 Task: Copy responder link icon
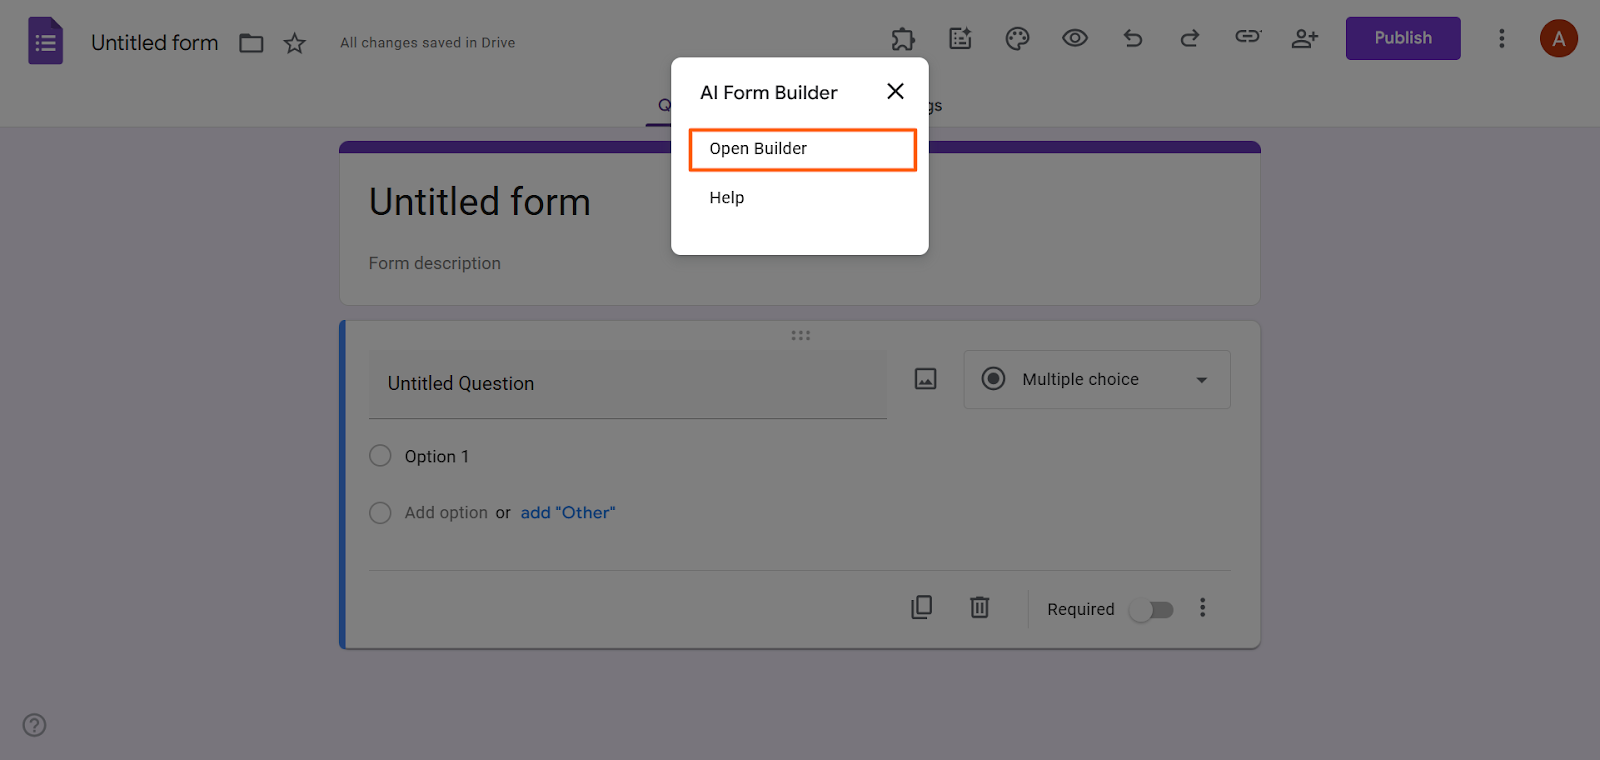1247,37
